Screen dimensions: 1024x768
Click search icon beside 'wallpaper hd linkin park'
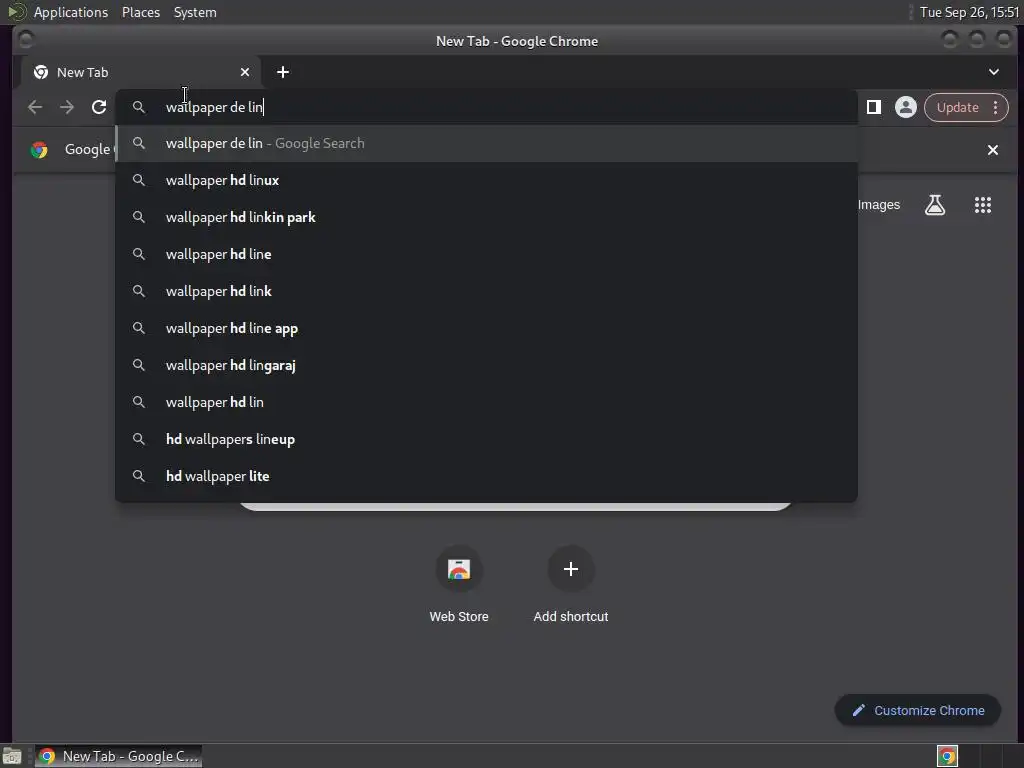(138, 217)
